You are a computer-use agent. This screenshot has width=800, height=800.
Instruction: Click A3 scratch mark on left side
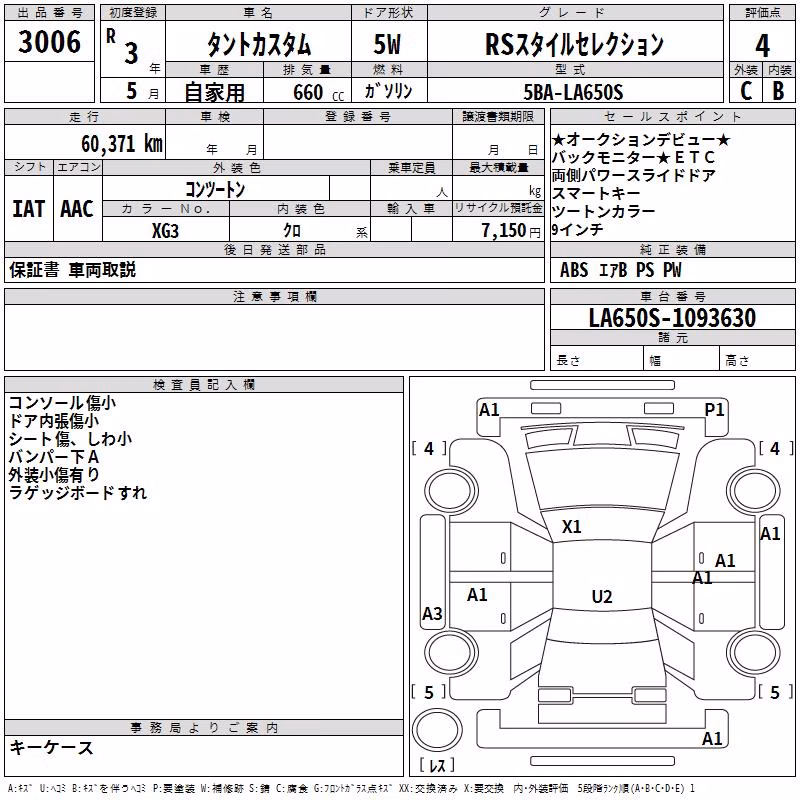432,613
